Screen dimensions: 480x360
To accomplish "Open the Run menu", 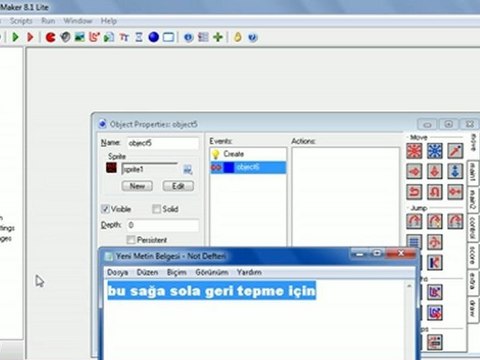I will (48, 21).
